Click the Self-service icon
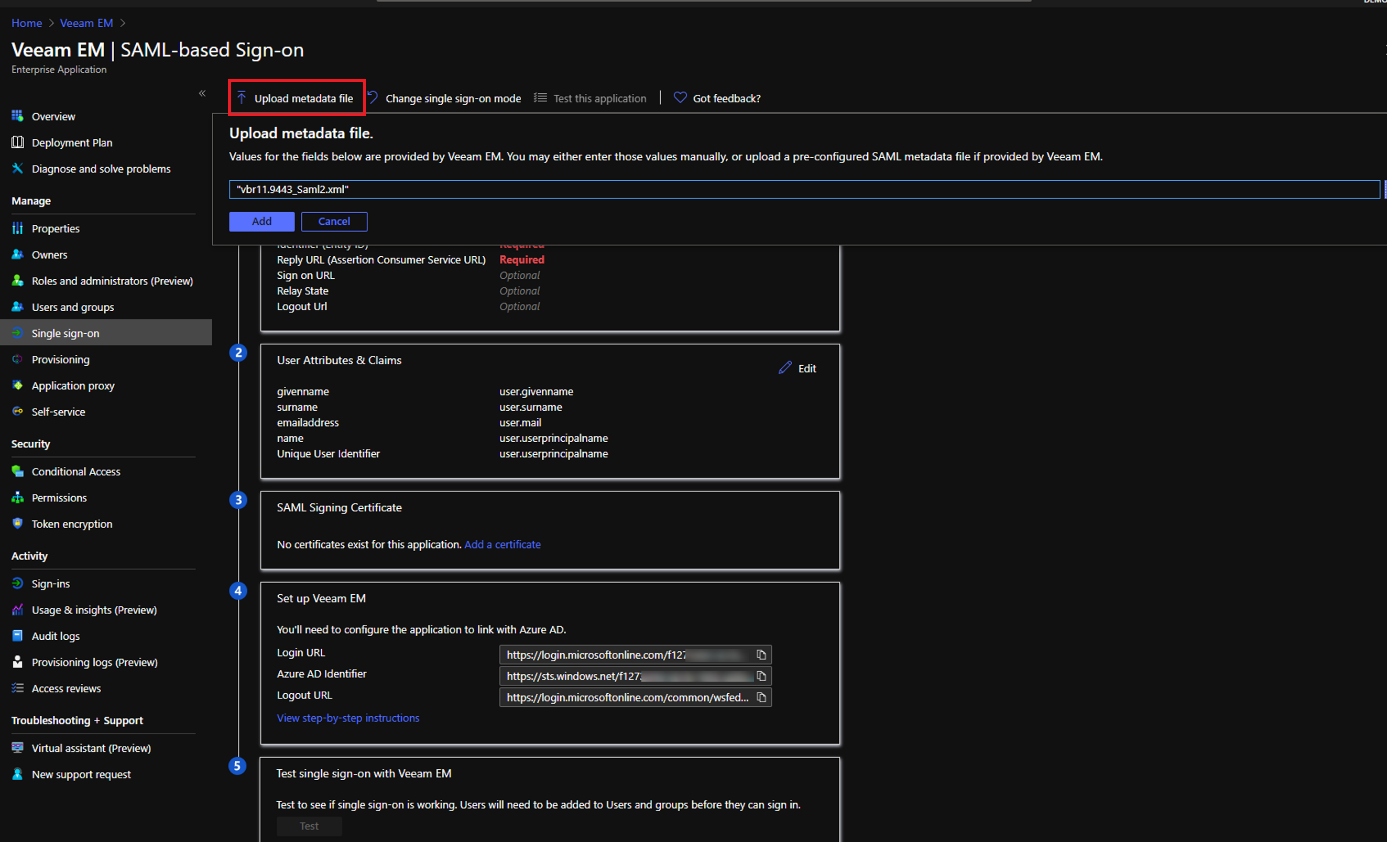Viewport: 1387px width, 842px height. [17, 411]
